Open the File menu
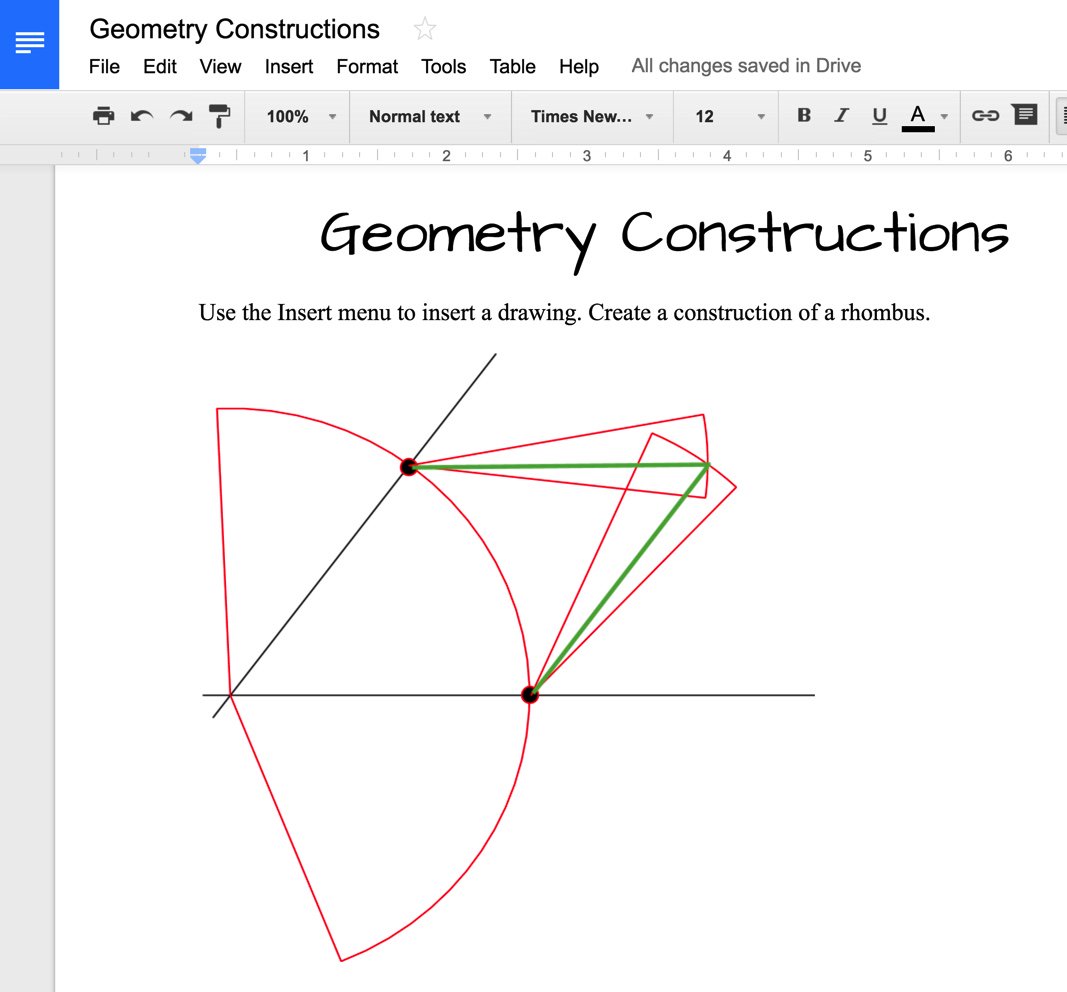The width and height of the screenshot is (1067, 992). 104,67
